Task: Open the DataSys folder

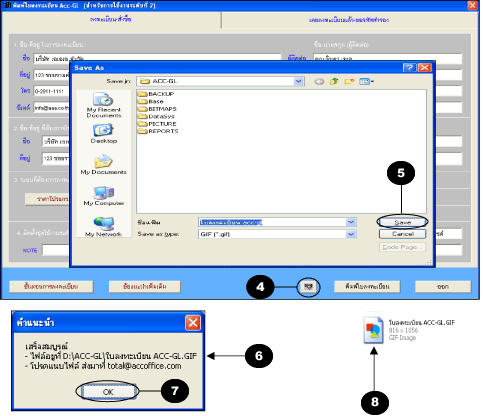Action: pos(156,116)
